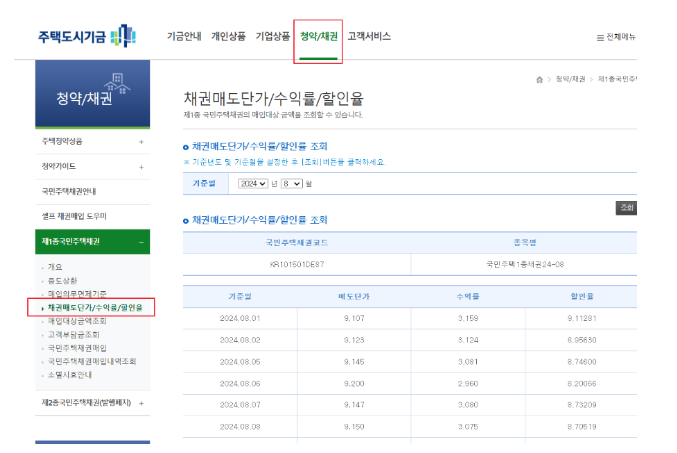677x453 pixels.
Task: Expand the 주택청약상품 plus icon
Action: tap(141, 142)
